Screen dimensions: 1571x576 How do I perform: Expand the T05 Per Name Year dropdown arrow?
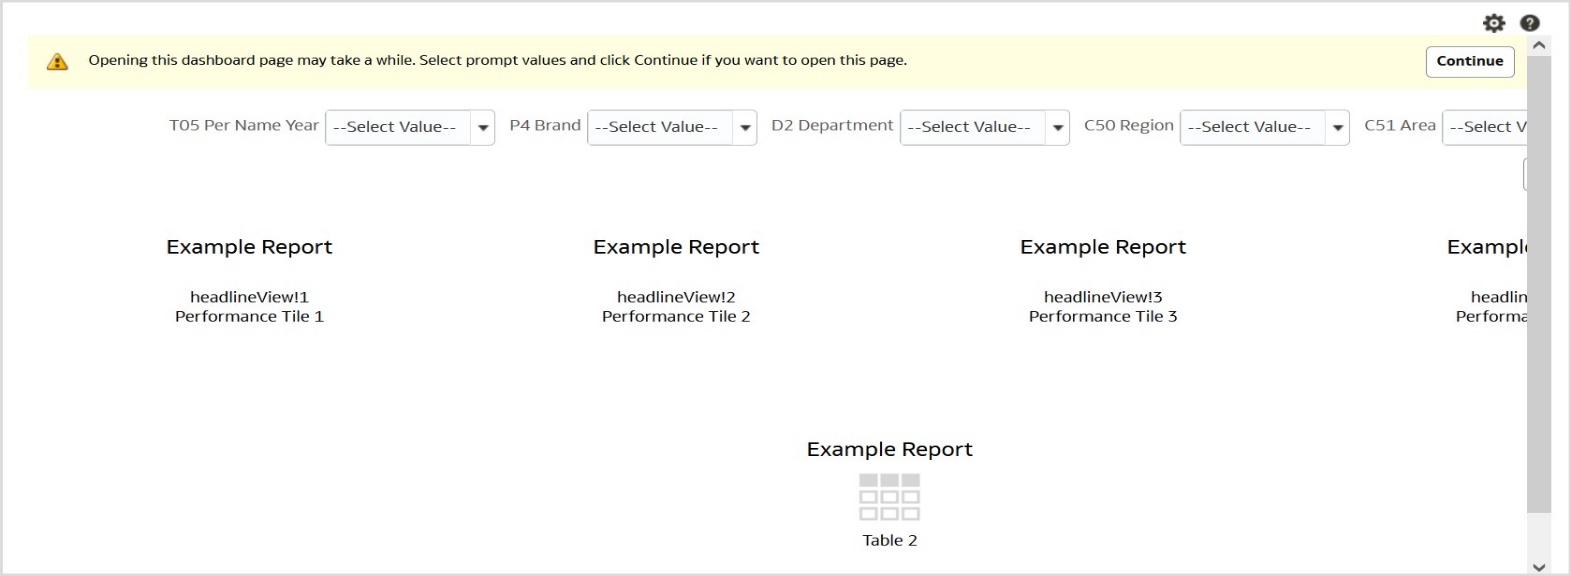483,128
